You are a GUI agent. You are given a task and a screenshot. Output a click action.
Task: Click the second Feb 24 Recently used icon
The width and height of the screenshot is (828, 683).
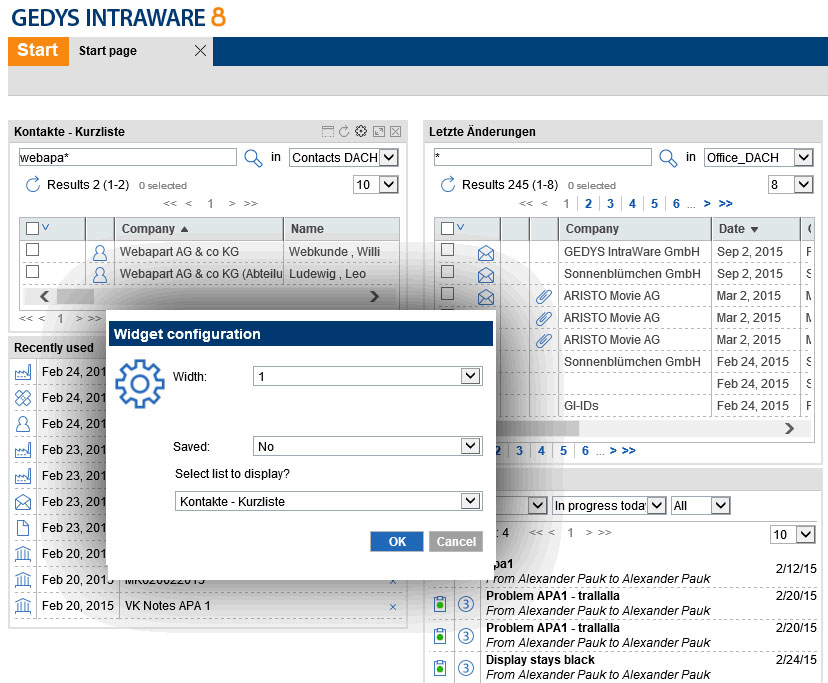(23, 398)
